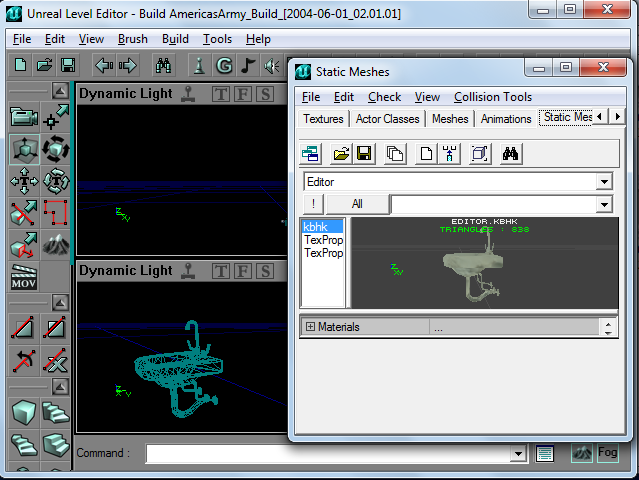The height and width of the screenshot is (480, 639).
Task: Toggle T button in top viewport header
Action: tap(220, 94)
